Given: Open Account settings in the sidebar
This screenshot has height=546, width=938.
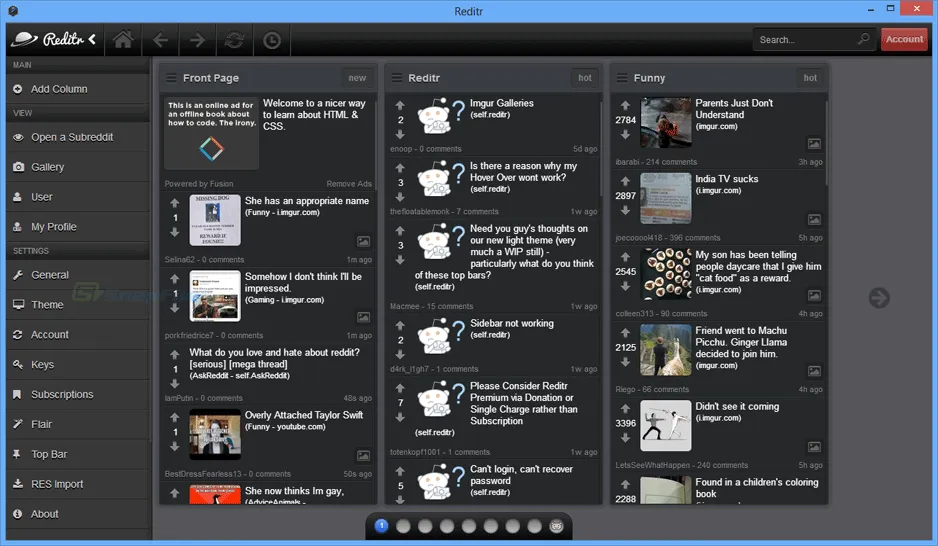Looking at the screenshot, I should (x=78, y=335).
